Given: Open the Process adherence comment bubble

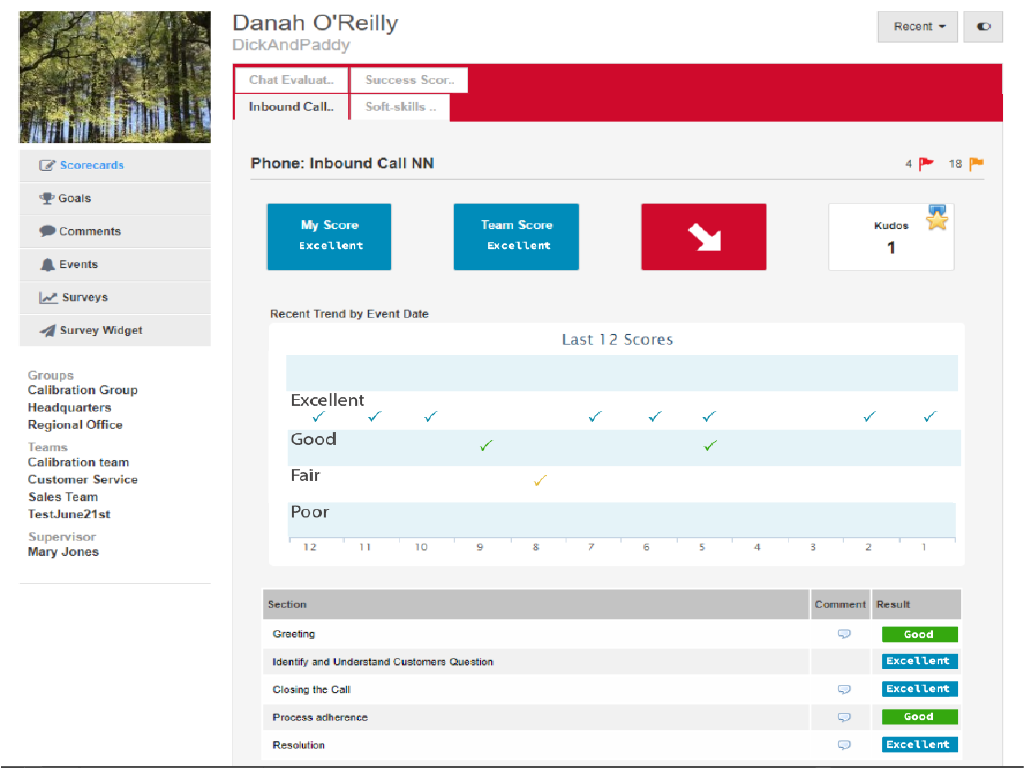Looking at the screenshot, I should pyautogui.click(x=844, y=718).
